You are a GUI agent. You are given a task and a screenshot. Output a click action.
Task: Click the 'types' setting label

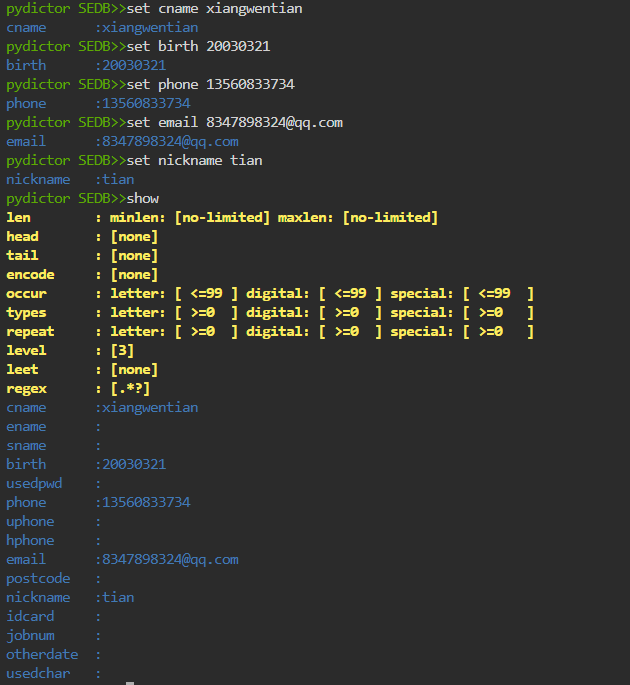click(26, 313)
